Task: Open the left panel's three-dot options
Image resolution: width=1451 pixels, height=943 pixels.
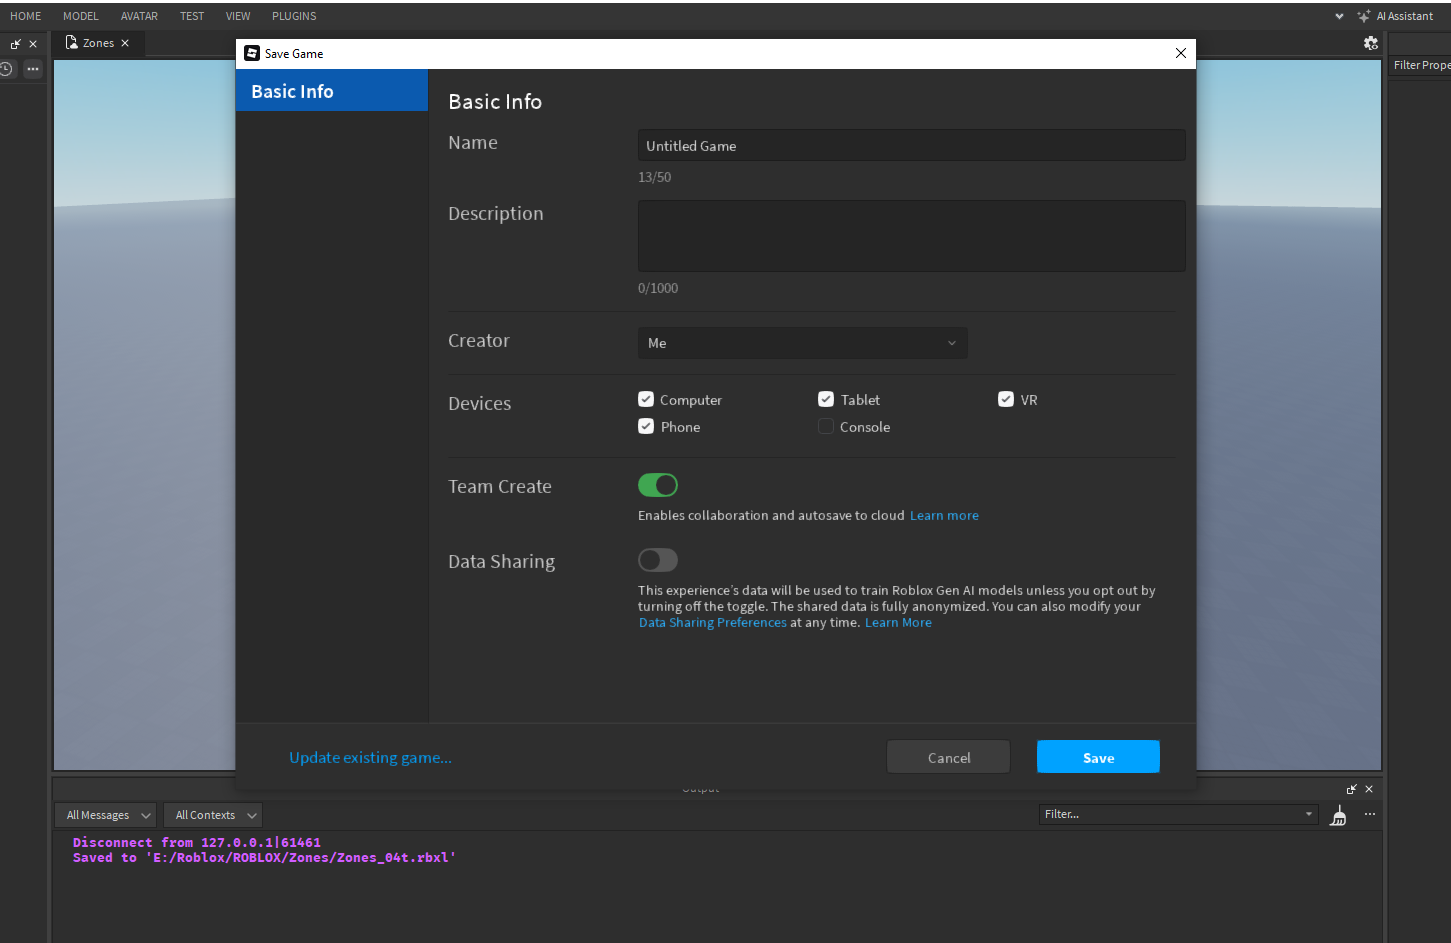Action: coord(33,69)
